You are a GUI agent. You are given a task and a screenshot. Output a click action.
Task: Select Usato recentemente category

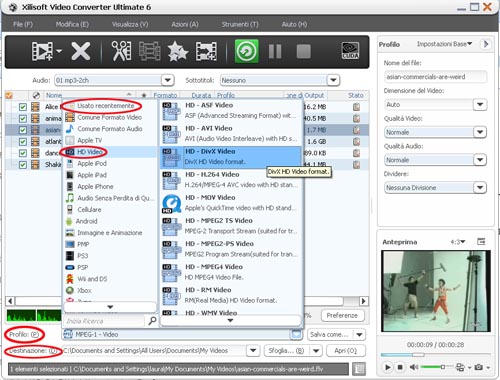tap(109, 106)
